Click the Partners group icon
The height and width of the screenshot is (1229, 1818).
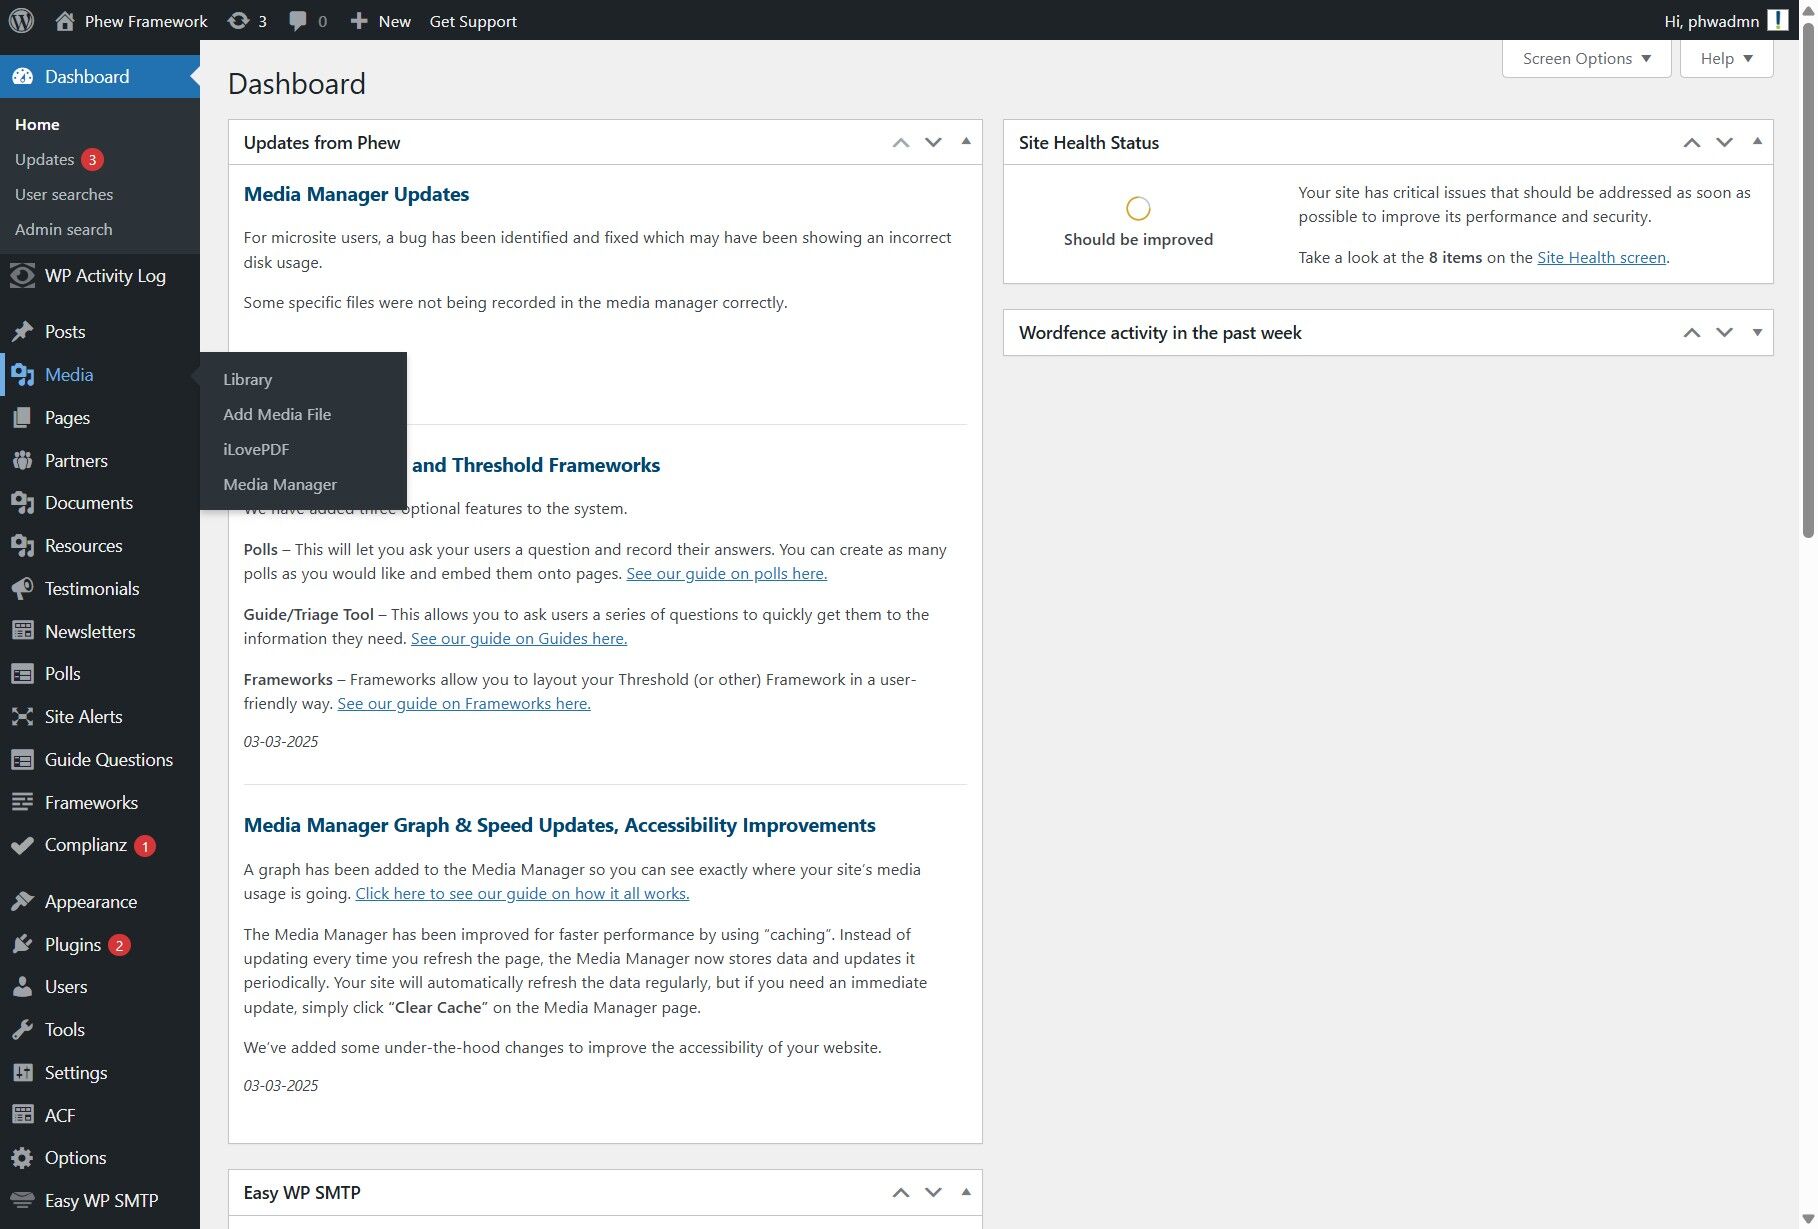point(22,461)
